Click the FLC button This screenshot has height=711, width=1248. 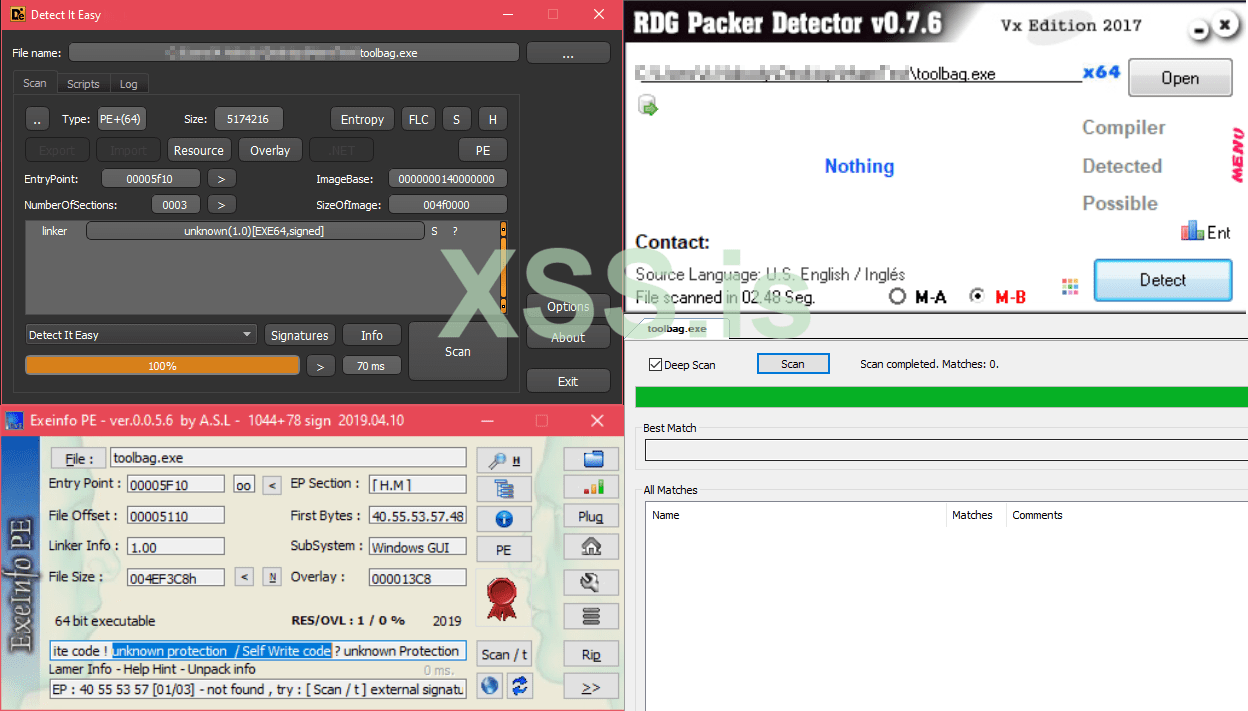coord(418,120)
